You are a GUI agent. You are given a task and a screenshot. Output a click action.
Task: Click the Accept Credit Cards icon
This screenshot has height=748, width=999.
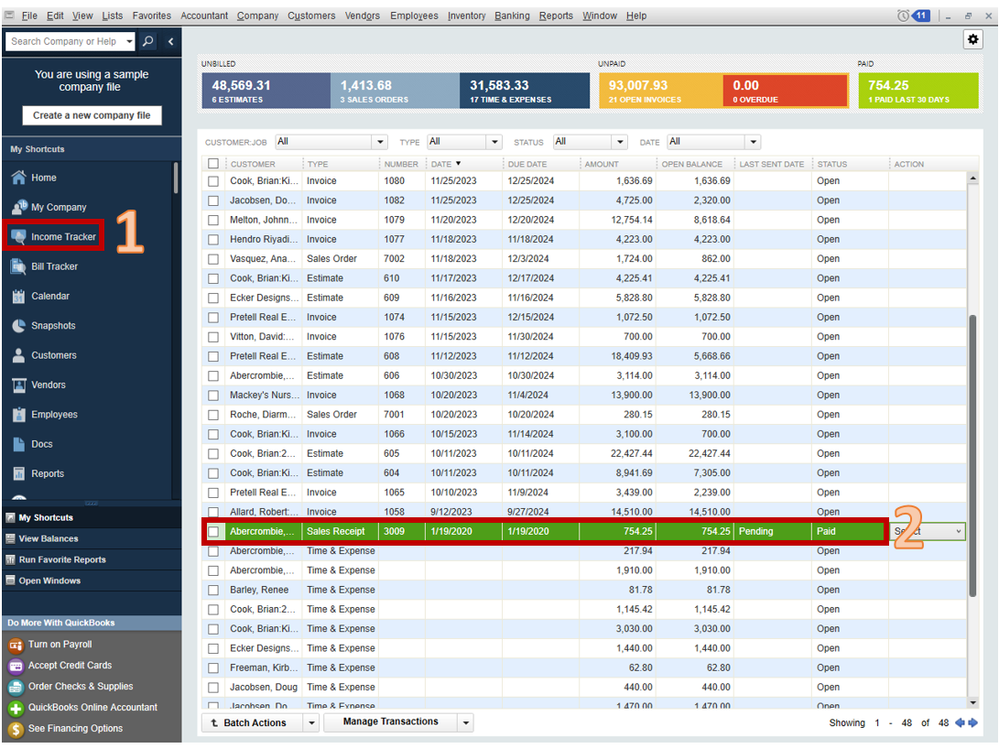(x=16, y=666)
